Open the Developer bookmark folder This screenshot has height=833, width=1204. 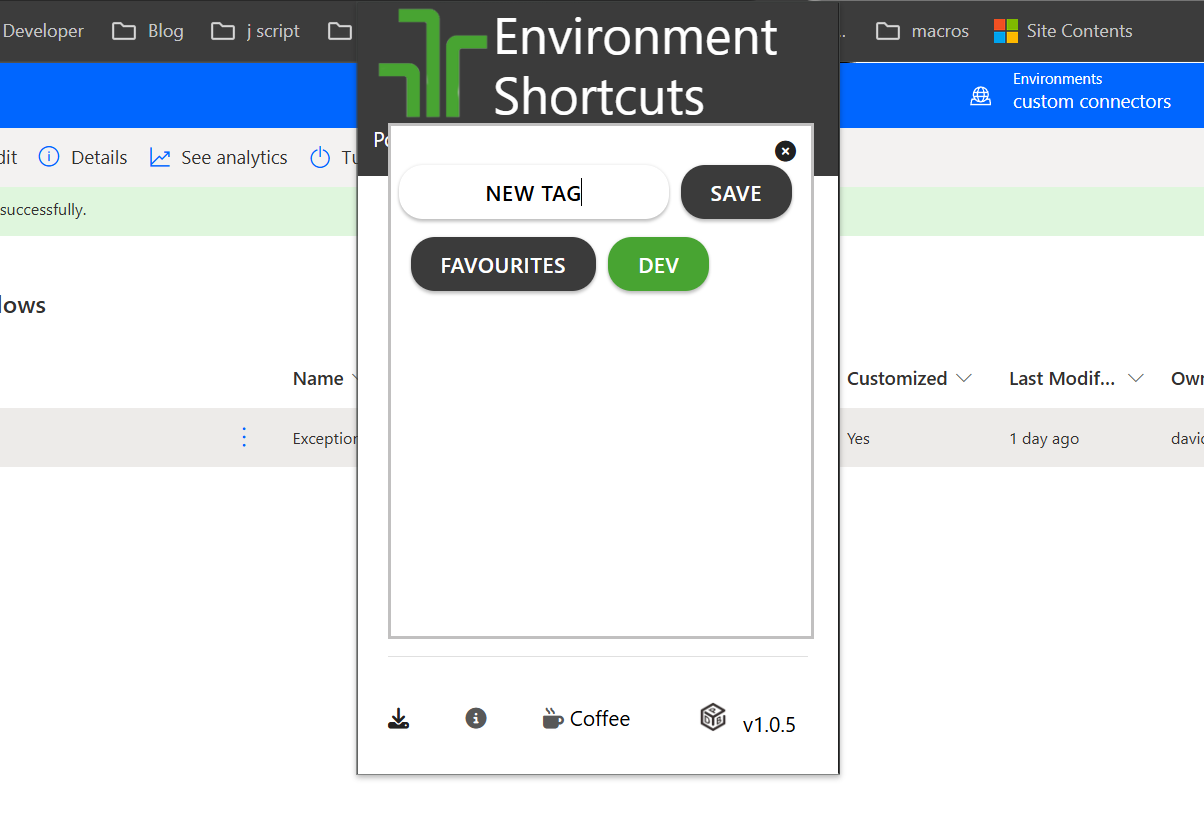coord(42,31)
